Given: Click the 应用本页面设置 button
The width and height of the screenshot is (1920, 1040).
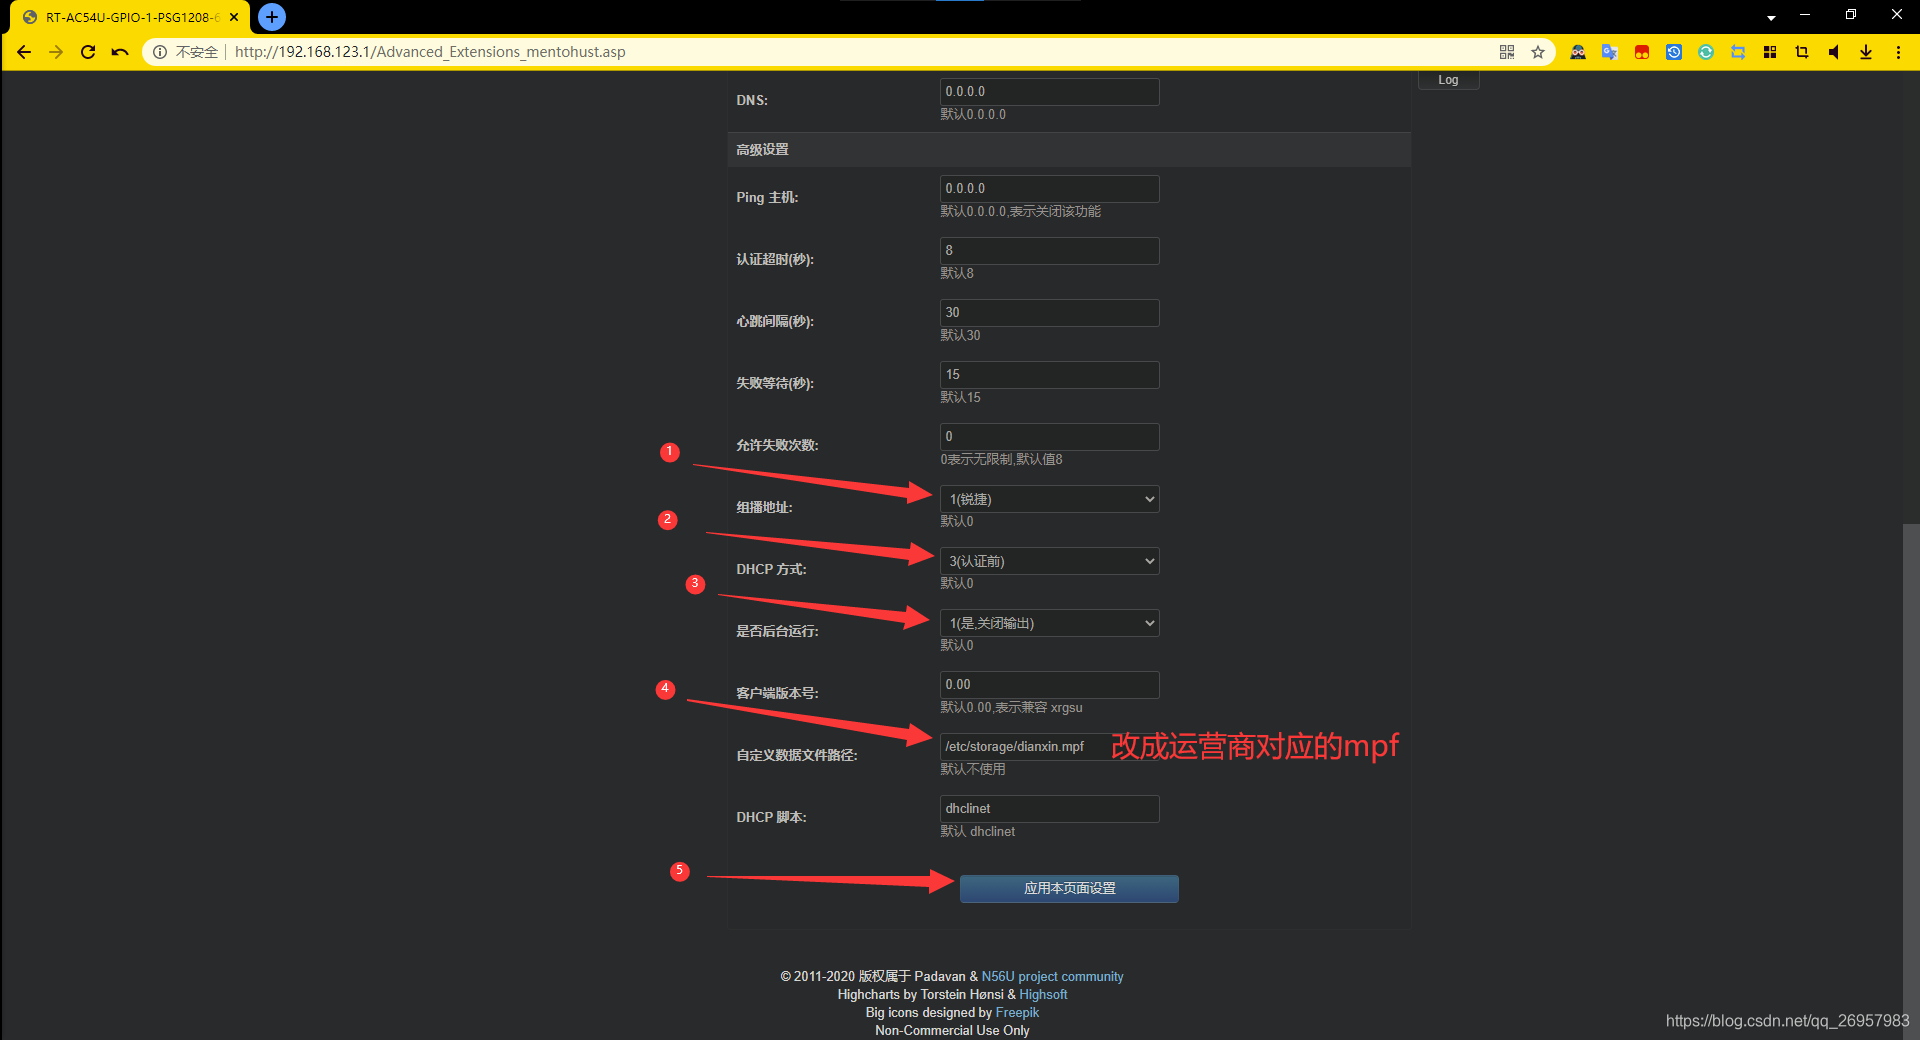Looking at the screenshot, I should (x=1069, y=888).
